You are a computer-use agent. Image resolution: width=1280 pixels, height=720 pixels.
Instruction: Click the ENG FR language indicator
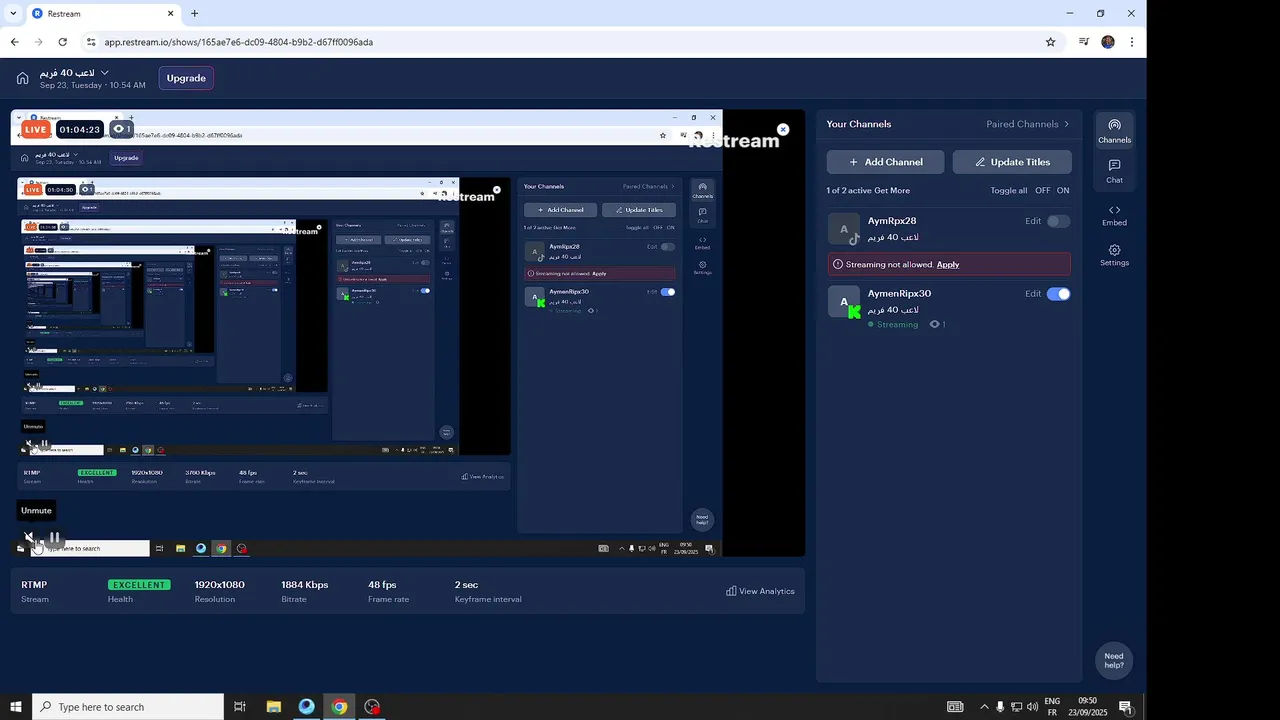pos(1052,707)
